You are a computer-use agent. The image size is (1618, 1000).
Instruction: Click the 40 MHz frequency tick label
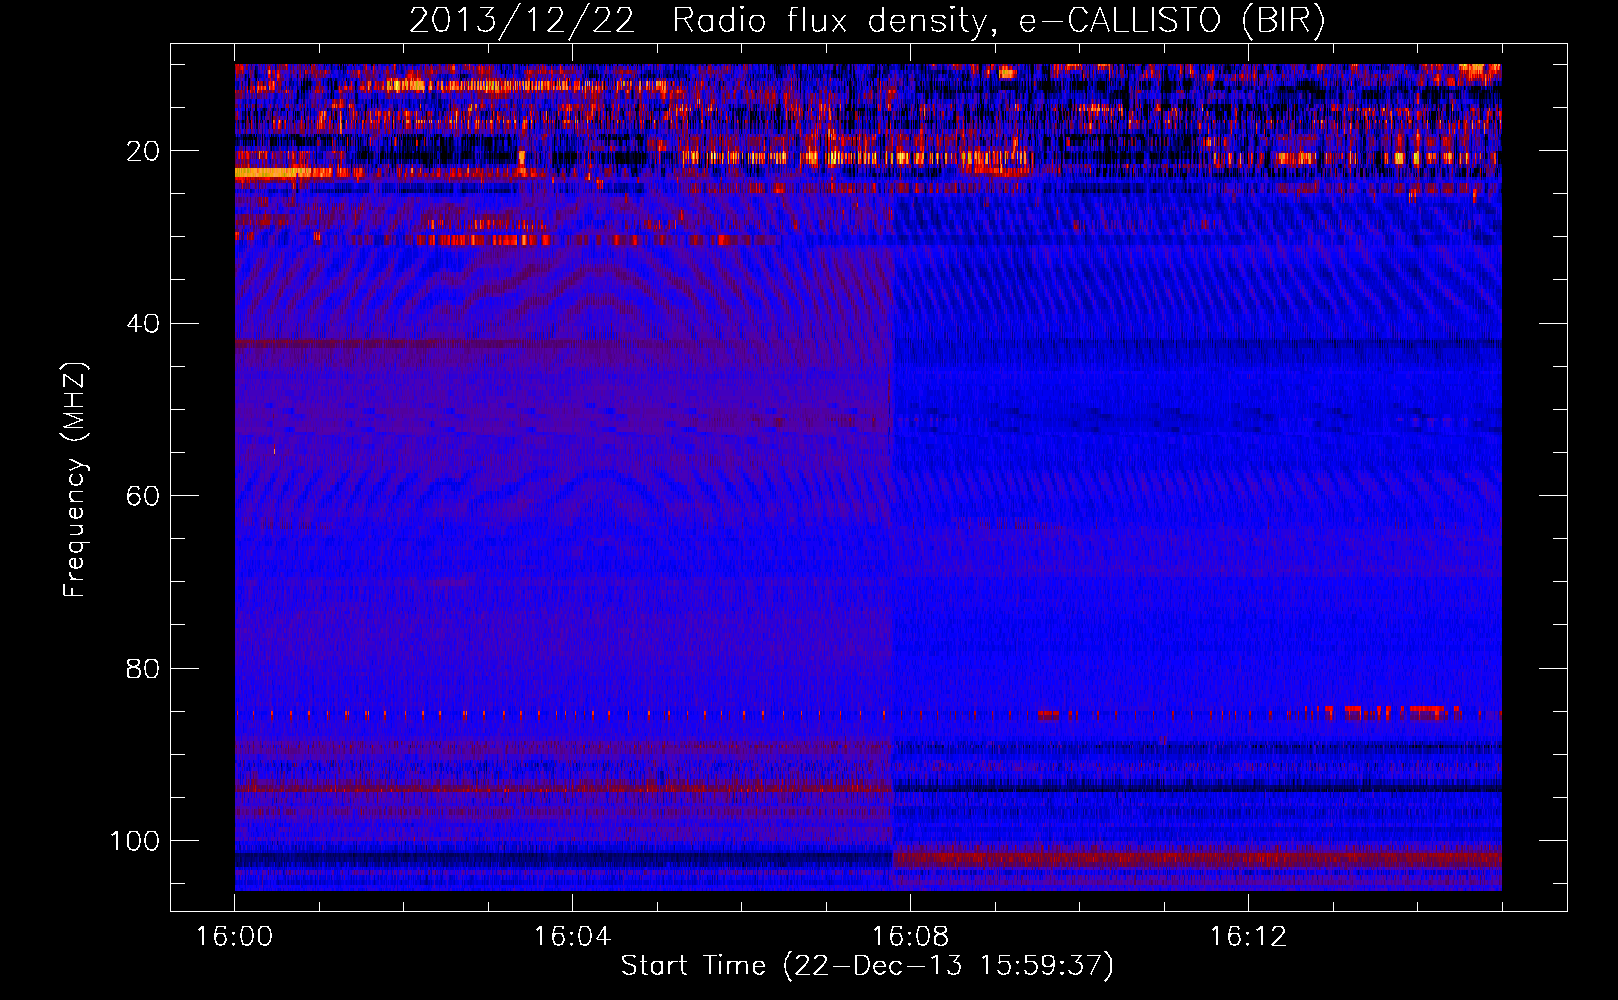point(144,324)
